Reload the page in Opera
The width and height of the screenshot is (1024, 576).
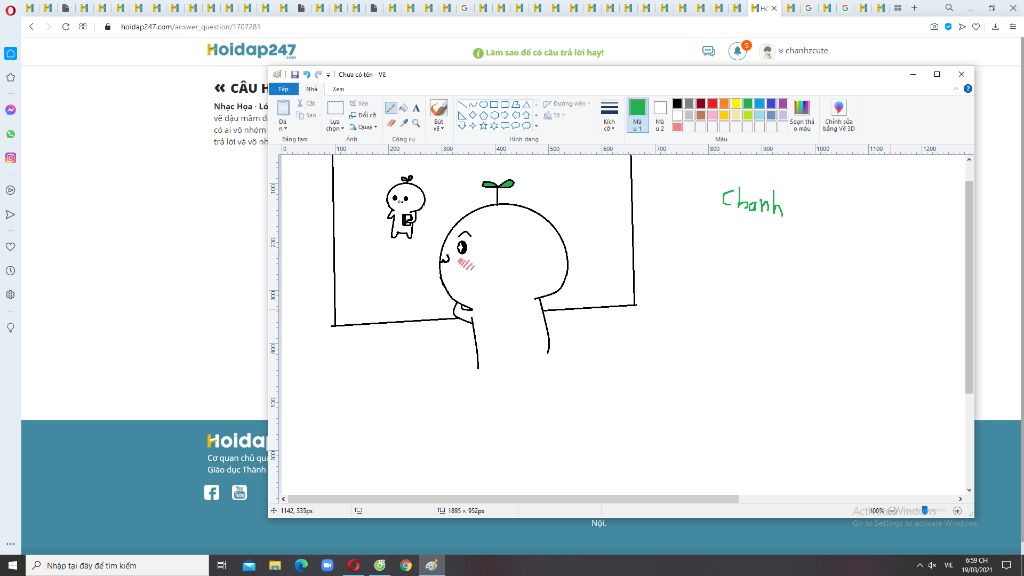coord(65,27)
